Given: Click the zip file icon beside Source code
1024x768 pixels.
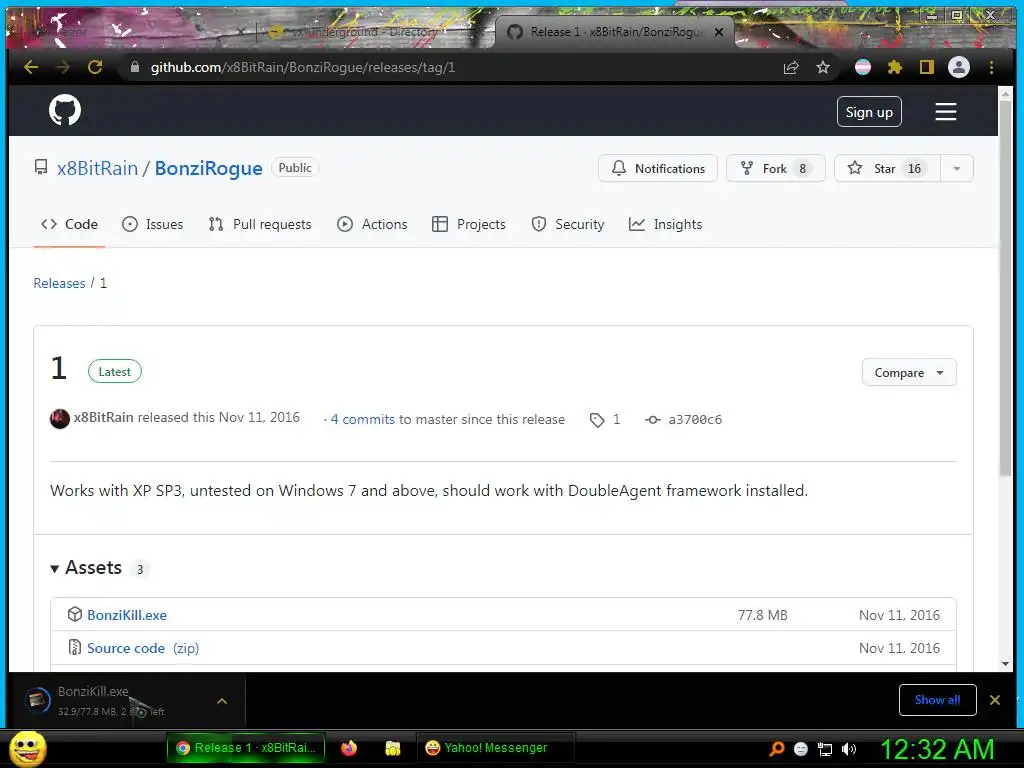Looking at the screenshot, I should 75,647.
